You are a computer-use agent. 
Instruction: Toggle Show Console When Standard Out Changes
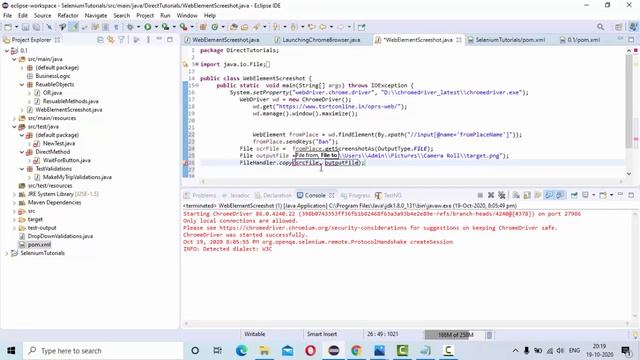pos(549,196)
